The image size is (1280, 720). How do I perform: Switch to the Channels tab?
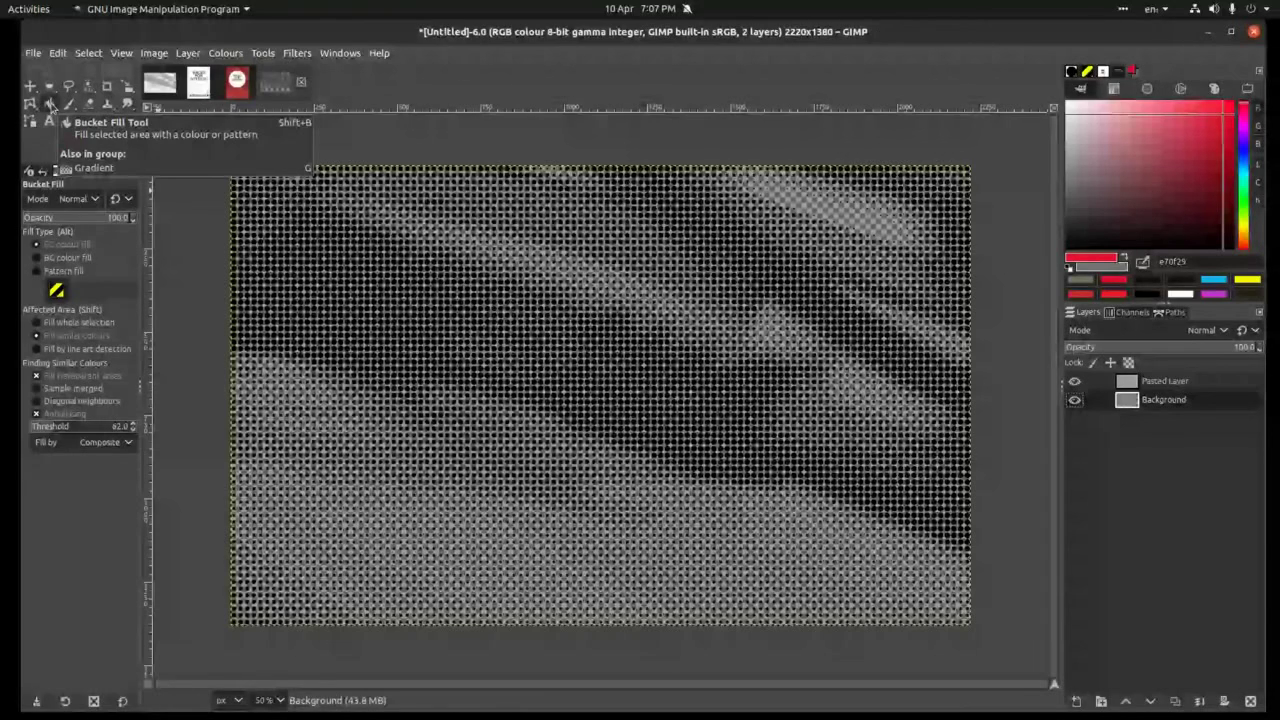[x=1127, y=312]
